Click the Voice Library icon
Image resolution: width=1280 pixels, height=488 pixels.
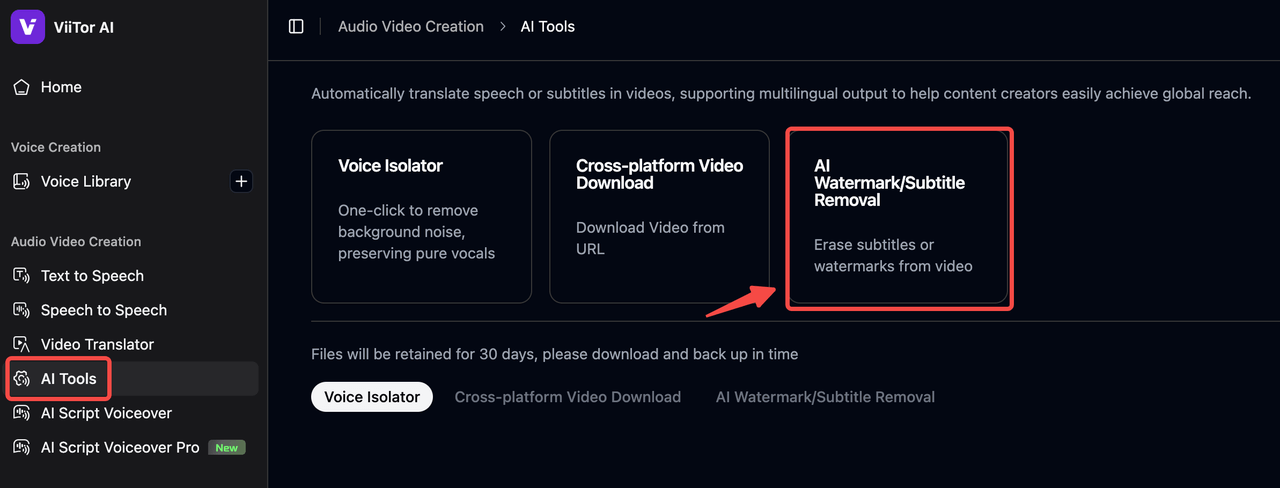21,182
